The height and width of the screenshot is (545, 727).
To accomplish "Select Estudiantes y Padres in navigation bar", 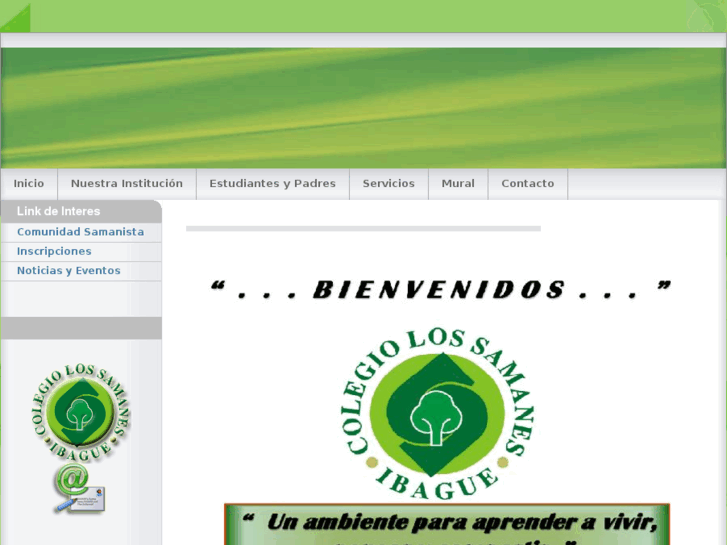I will [x=273, y=184].
